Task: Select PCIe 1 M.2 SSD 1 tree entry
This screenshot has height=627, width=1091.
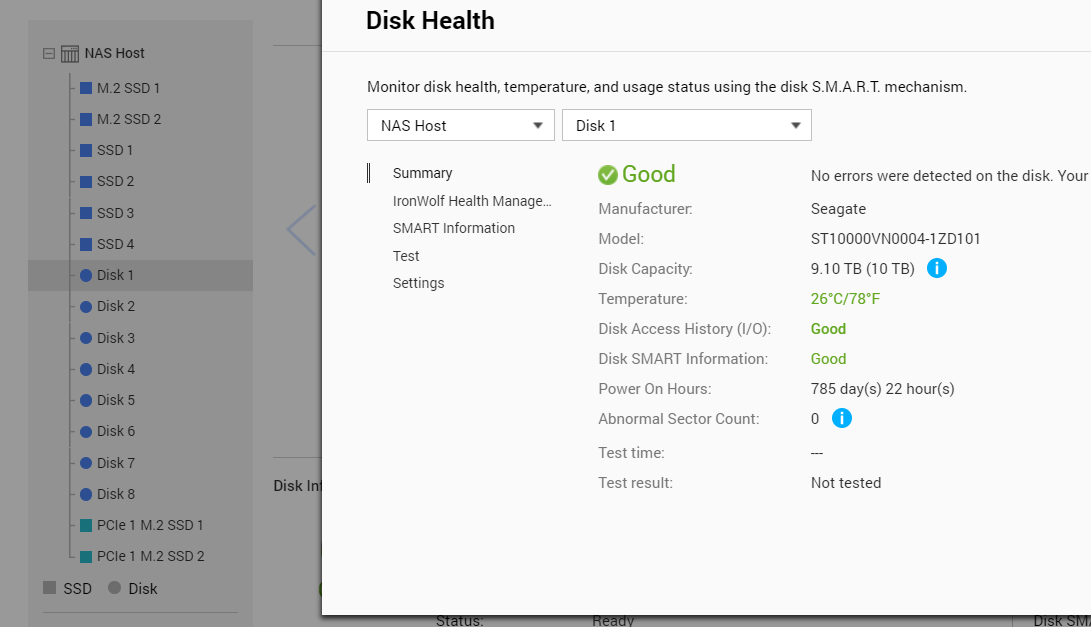Action: [150, 525]
